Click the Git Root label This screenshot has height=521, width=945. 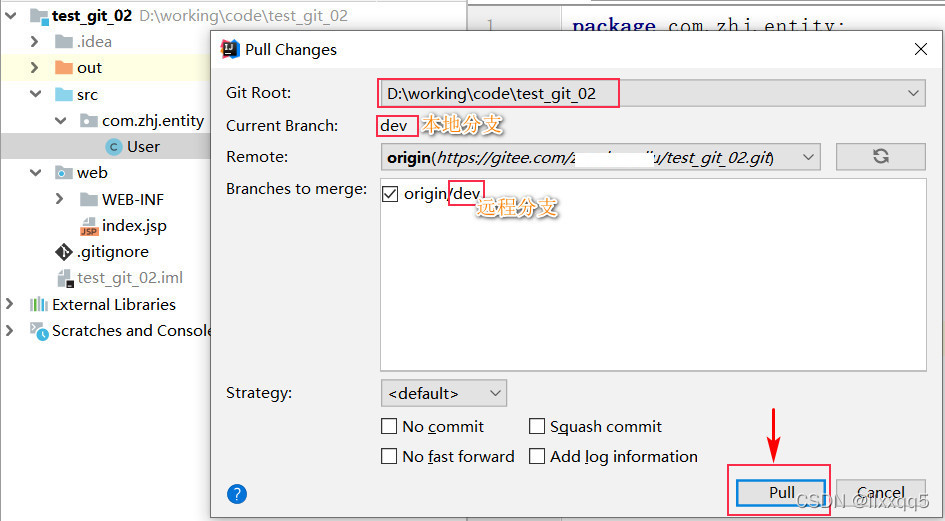click(259, 93)
